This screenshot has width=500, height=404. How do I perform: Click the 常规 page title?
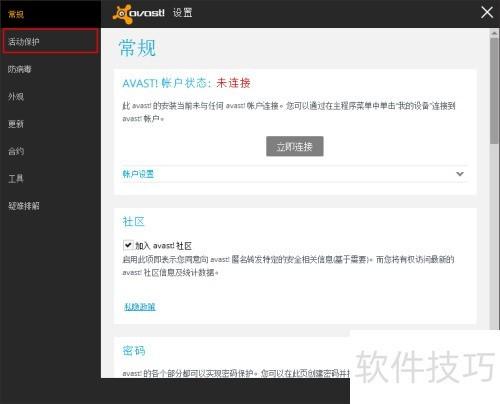click(x=137, y=48)
